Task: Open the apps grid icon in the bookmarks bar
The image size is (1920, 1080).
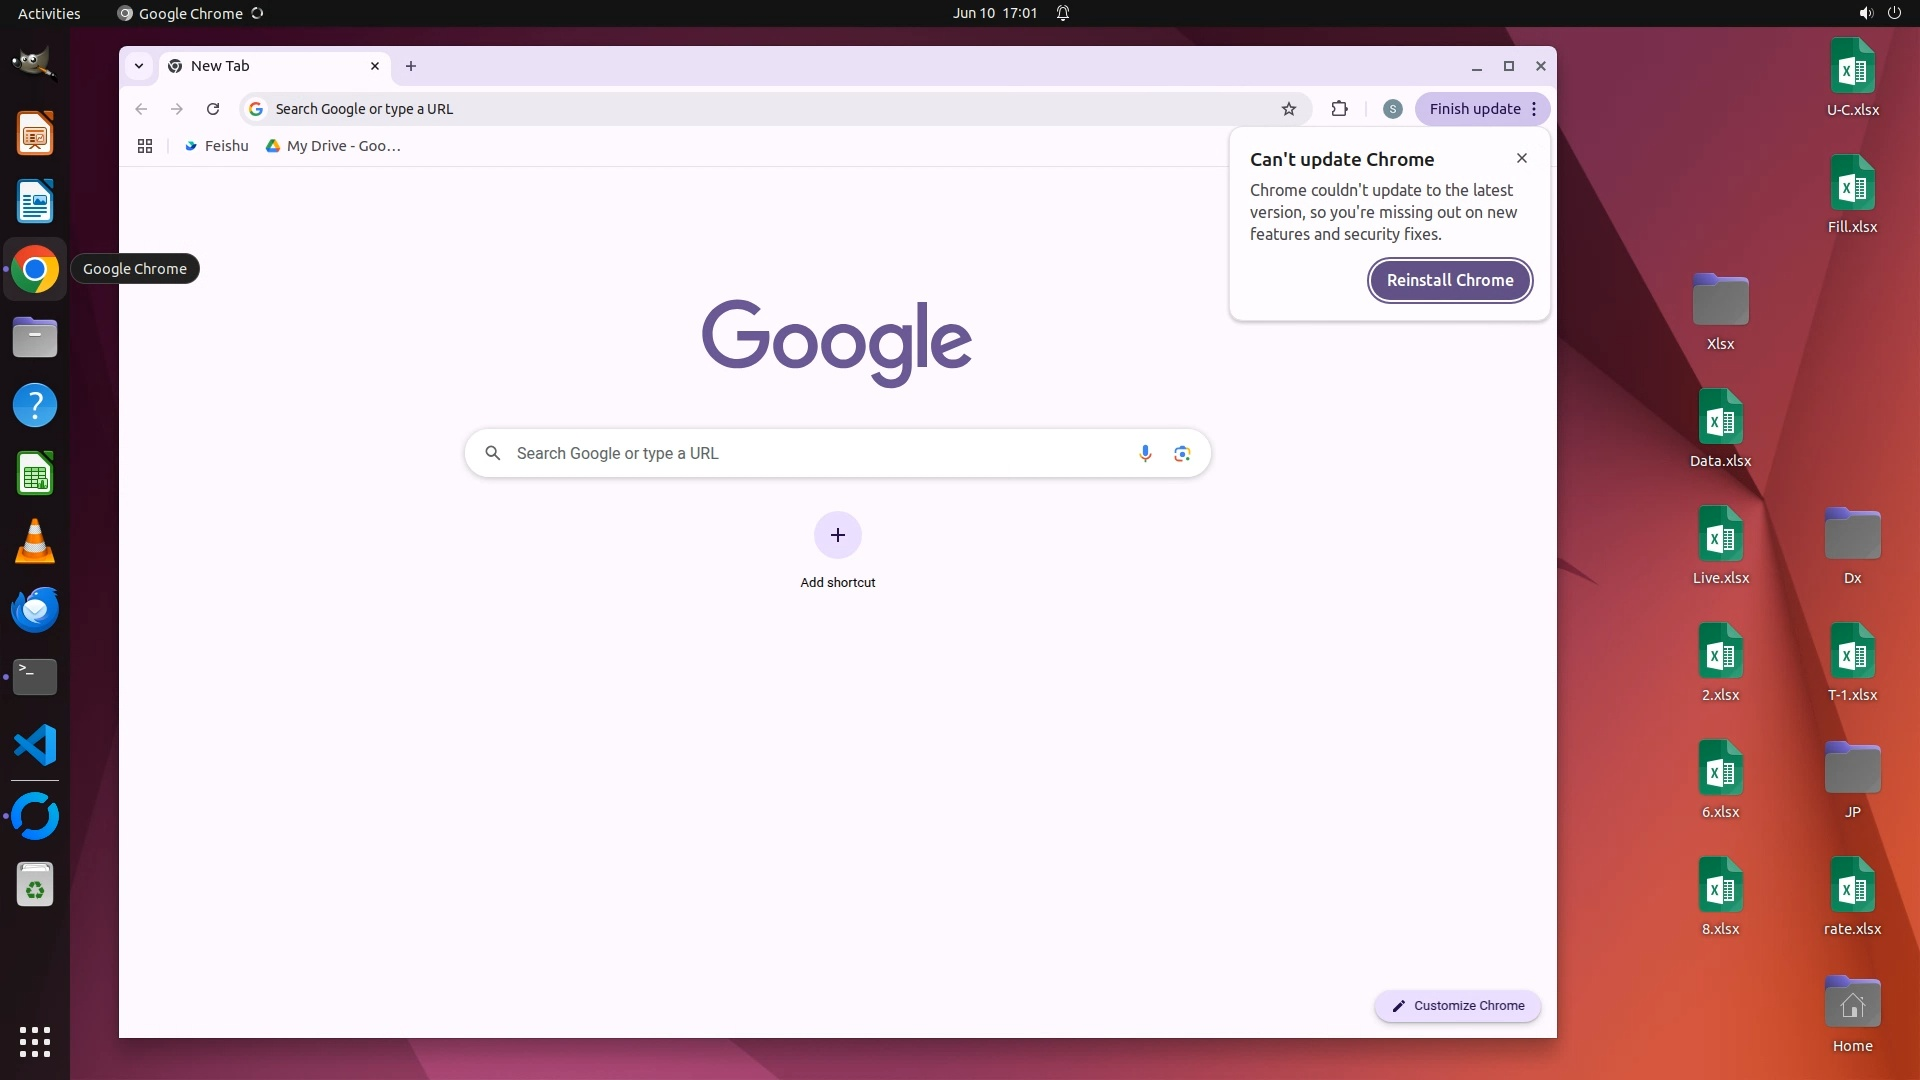Action: pos(145,146)
